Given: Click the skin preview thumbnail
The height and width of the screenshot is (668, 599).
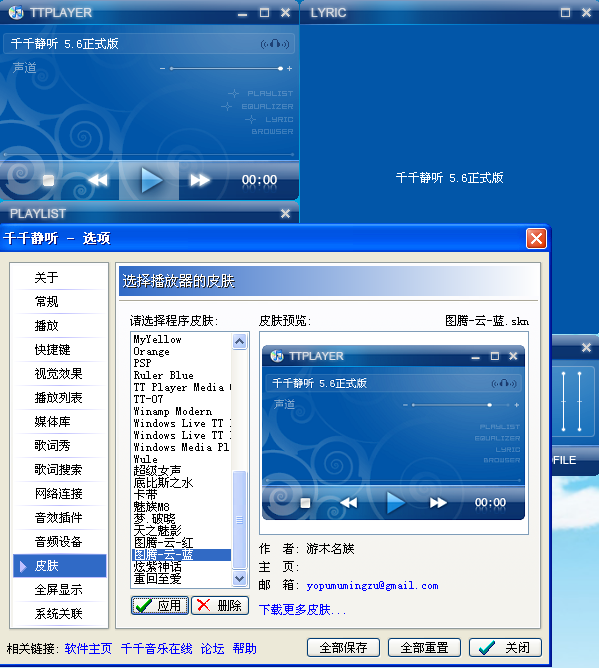Looking at the screenshot, I should click(x=394, y=432).
